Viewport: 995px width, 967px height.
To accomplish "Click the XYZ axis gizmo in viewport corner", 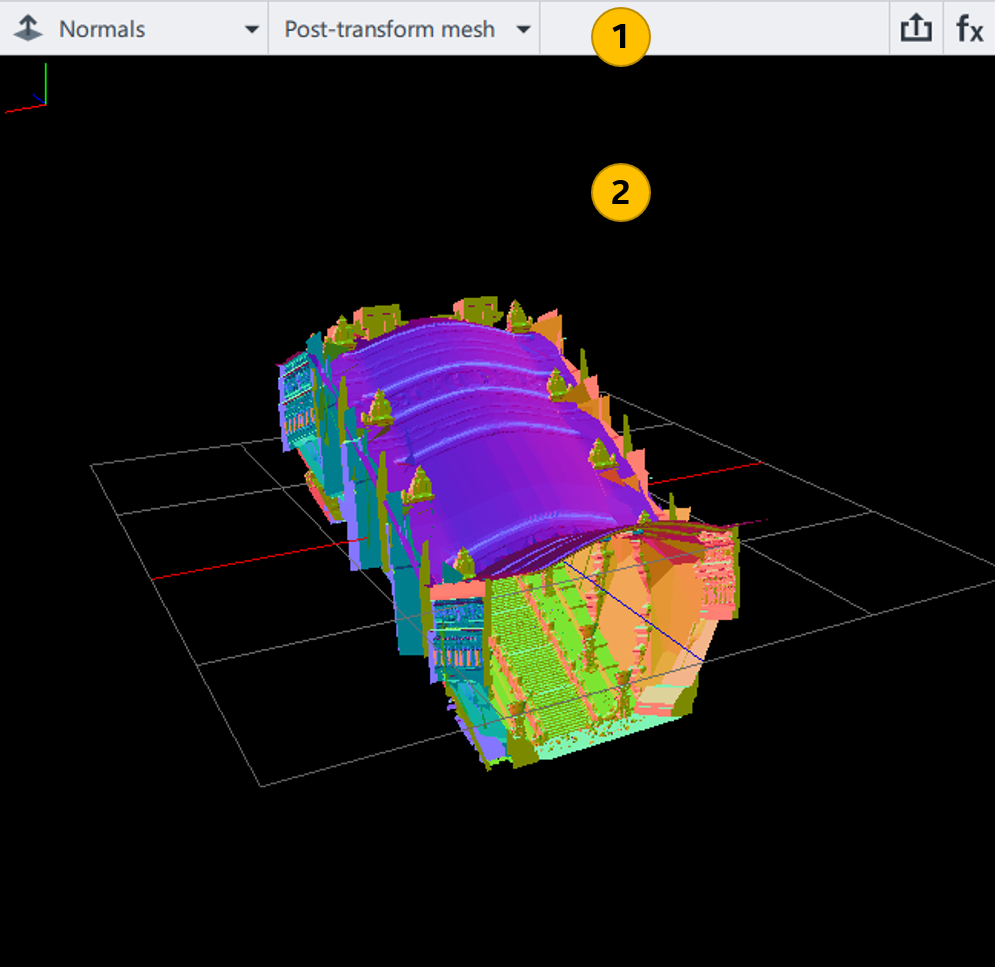I will coord(28,92).
